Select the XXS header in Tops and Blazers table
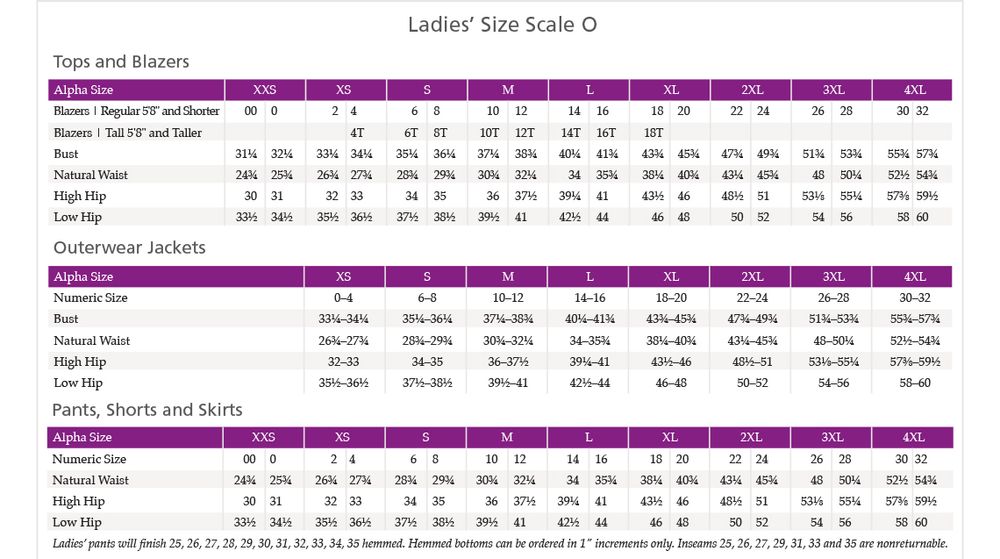 pyautogui.click(x=265, y=90)
